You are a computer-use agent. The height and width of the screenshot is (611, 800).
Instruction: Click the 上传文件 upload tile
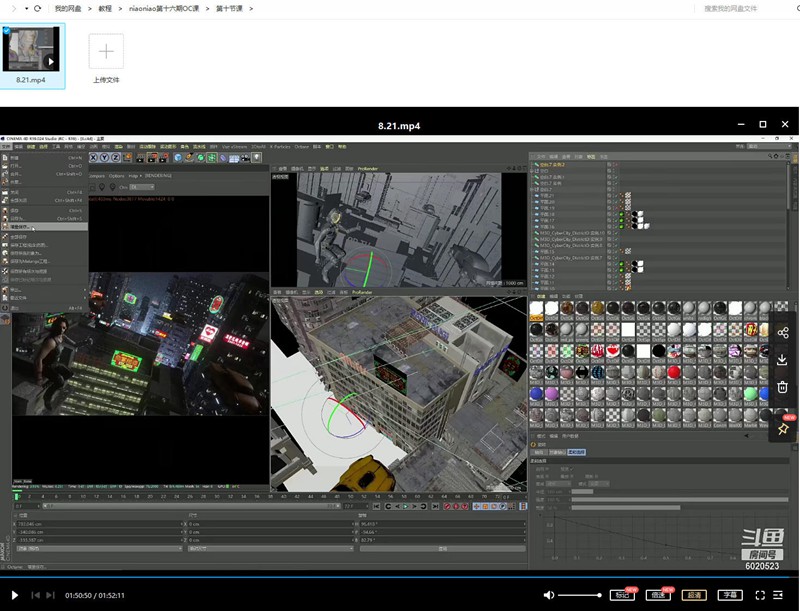click(x=106, y=51)
